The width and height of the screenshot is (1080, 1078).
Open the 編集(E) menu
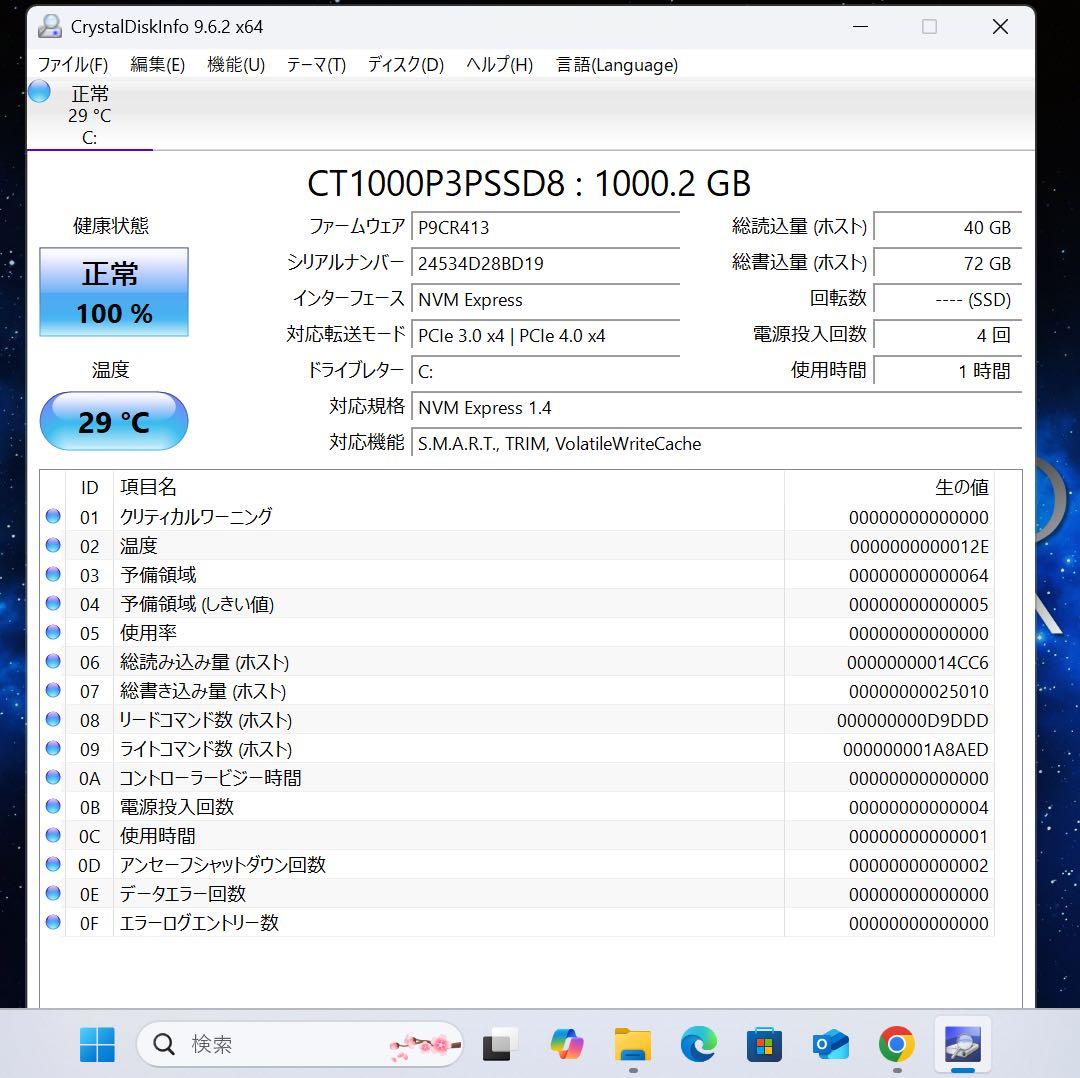click(x=157, y=65)
